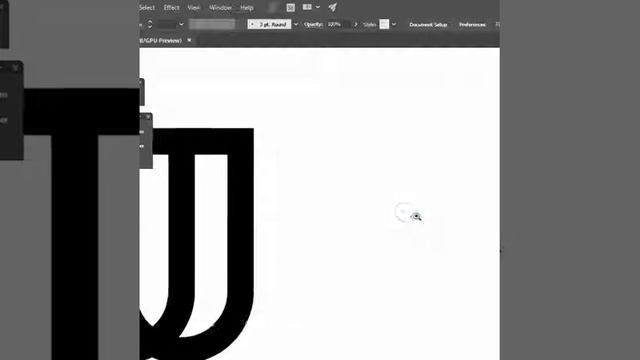Click the Preferences button
The image size is (640, 360).
click(472, 24)
